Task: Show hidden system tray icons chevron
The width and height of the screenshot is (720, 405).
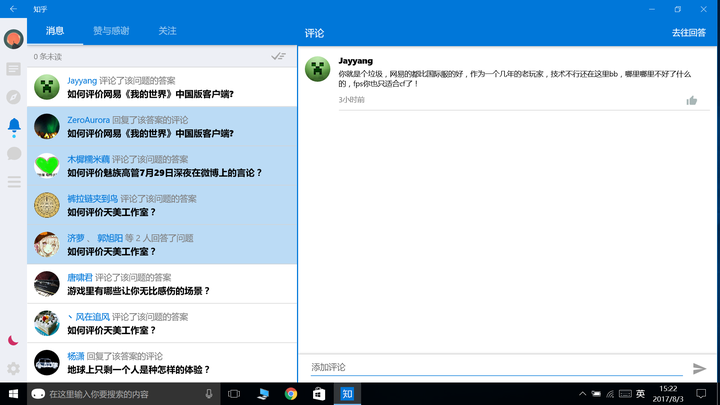Action: point(582,394)
